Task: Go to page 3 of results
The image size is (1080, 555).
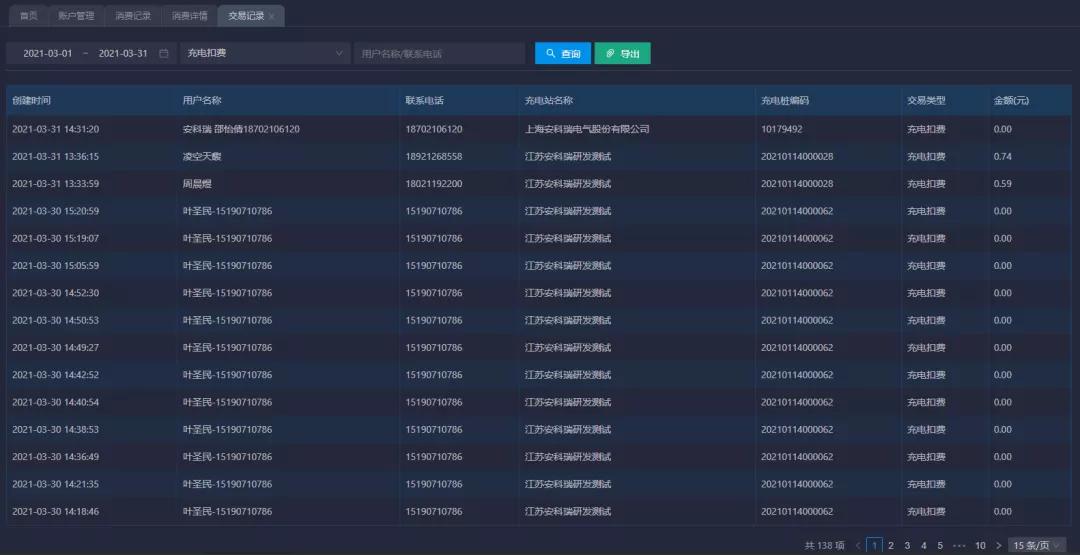Action: point(907,545)
